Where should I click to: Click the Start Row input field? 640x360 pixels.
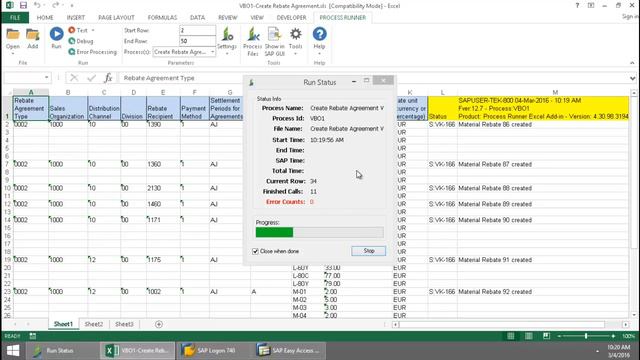coord(197,30)
